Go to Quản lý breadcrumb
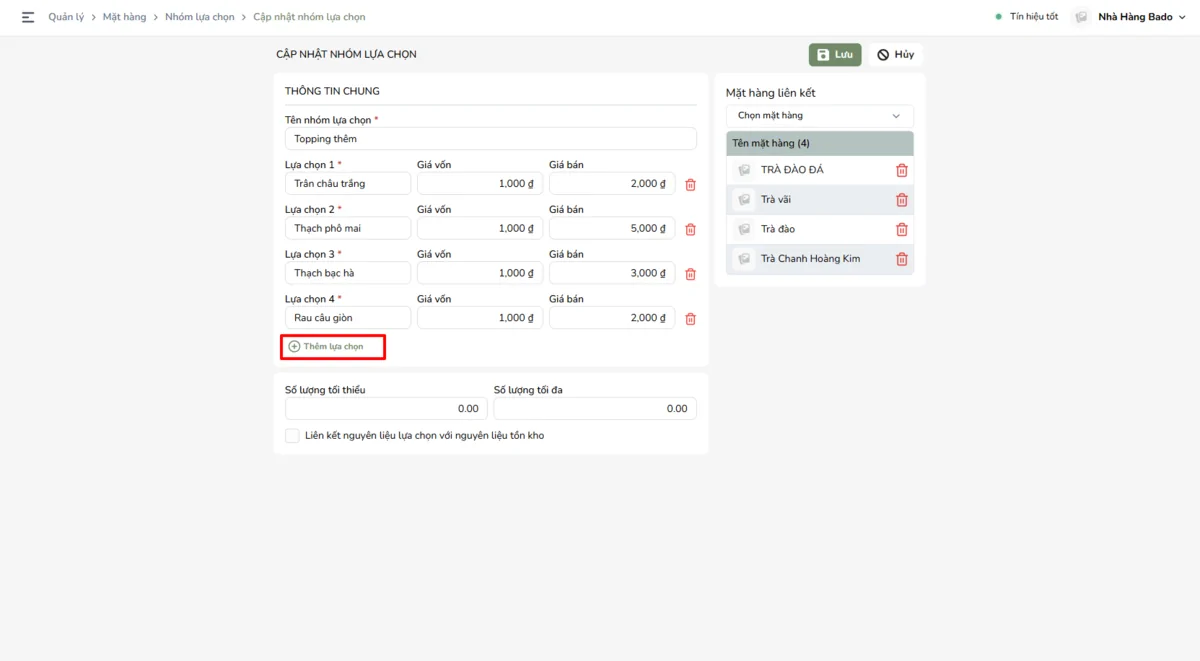Screen dimensions: 1200x661 [66, 17]
